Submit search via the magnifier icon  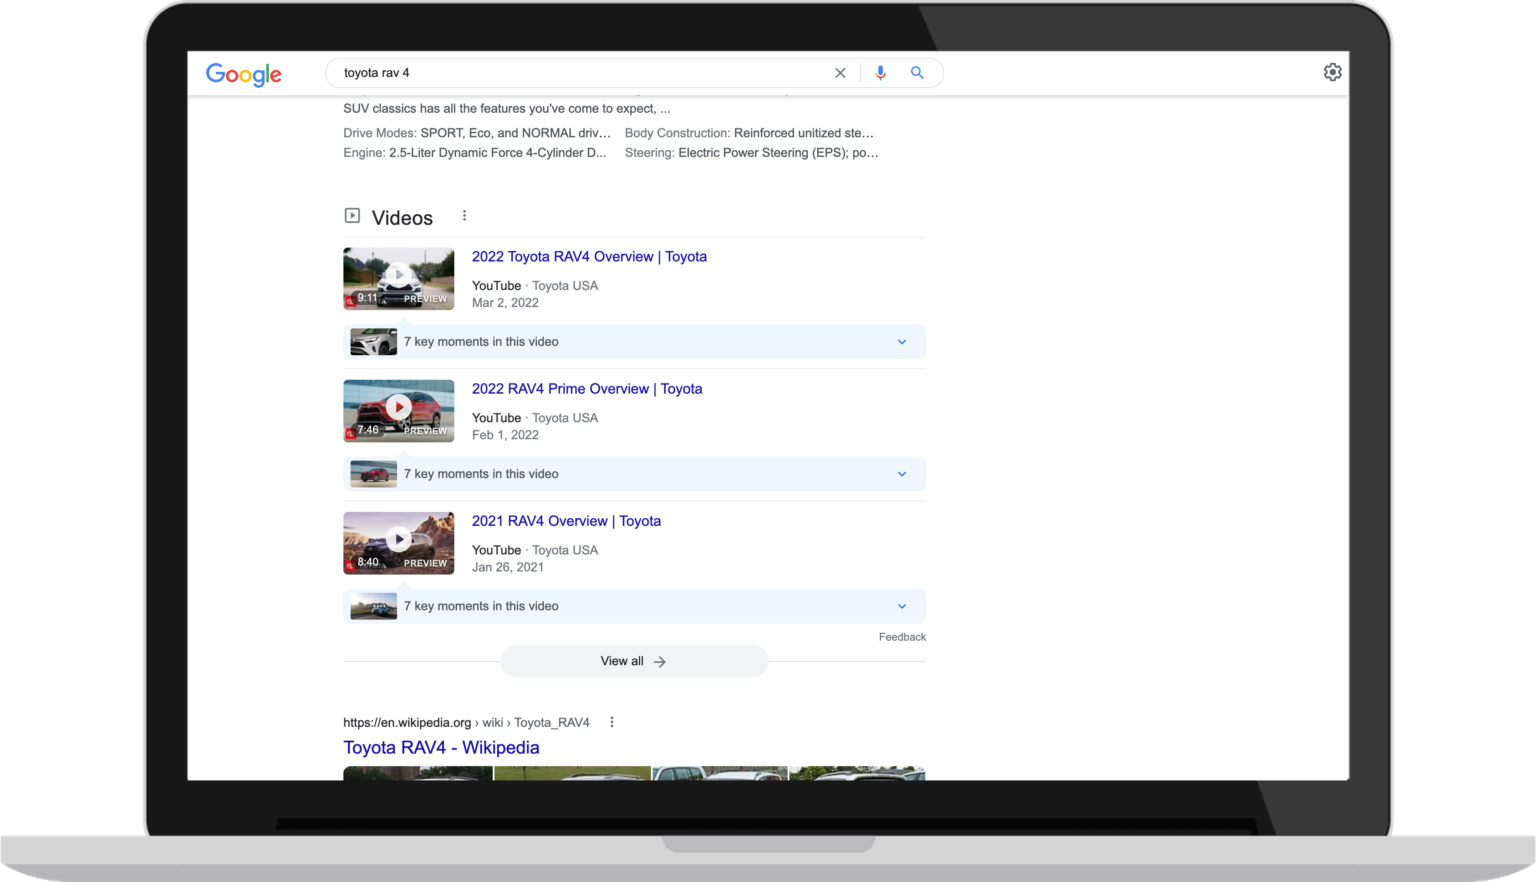[917, 72]
